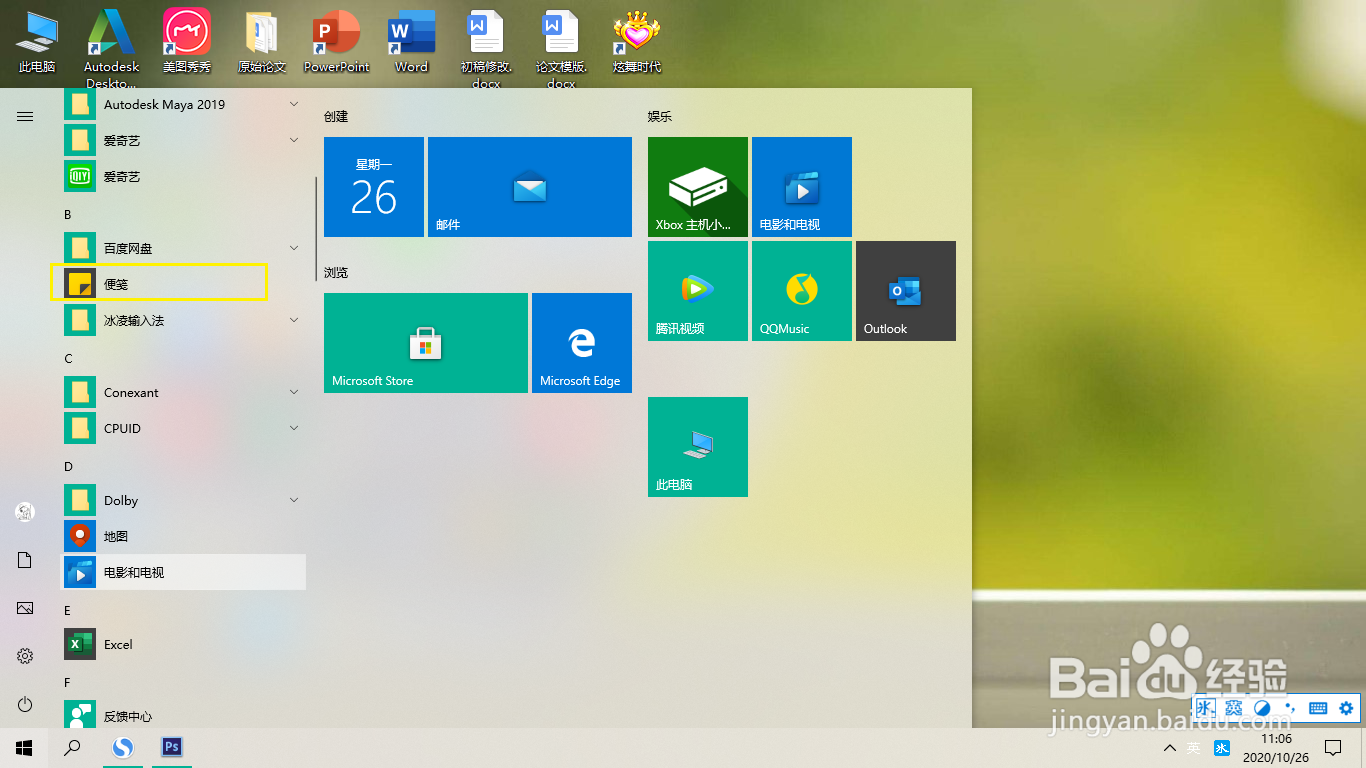
Task: Toggle half/full-width circle in IME bar
Action: 1262,708
